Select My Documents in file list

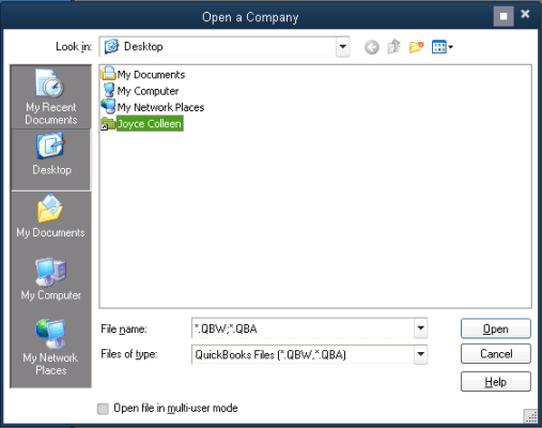tap(143, 74)
